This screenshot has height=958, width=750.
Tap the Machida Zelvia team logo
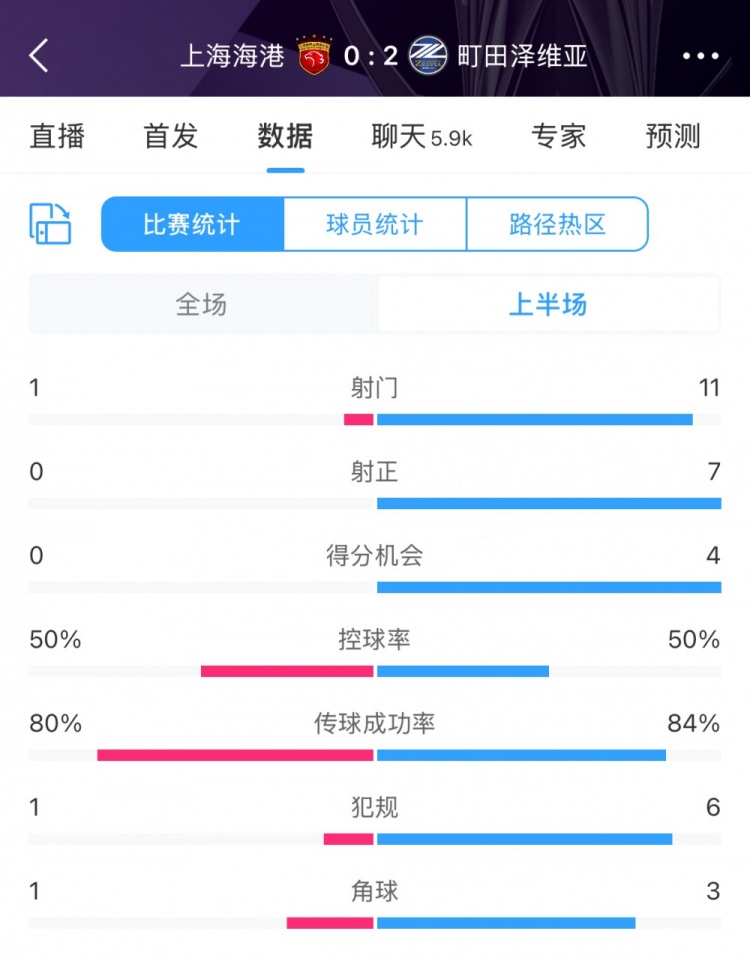pyautogui.click(x=428, y=55)
